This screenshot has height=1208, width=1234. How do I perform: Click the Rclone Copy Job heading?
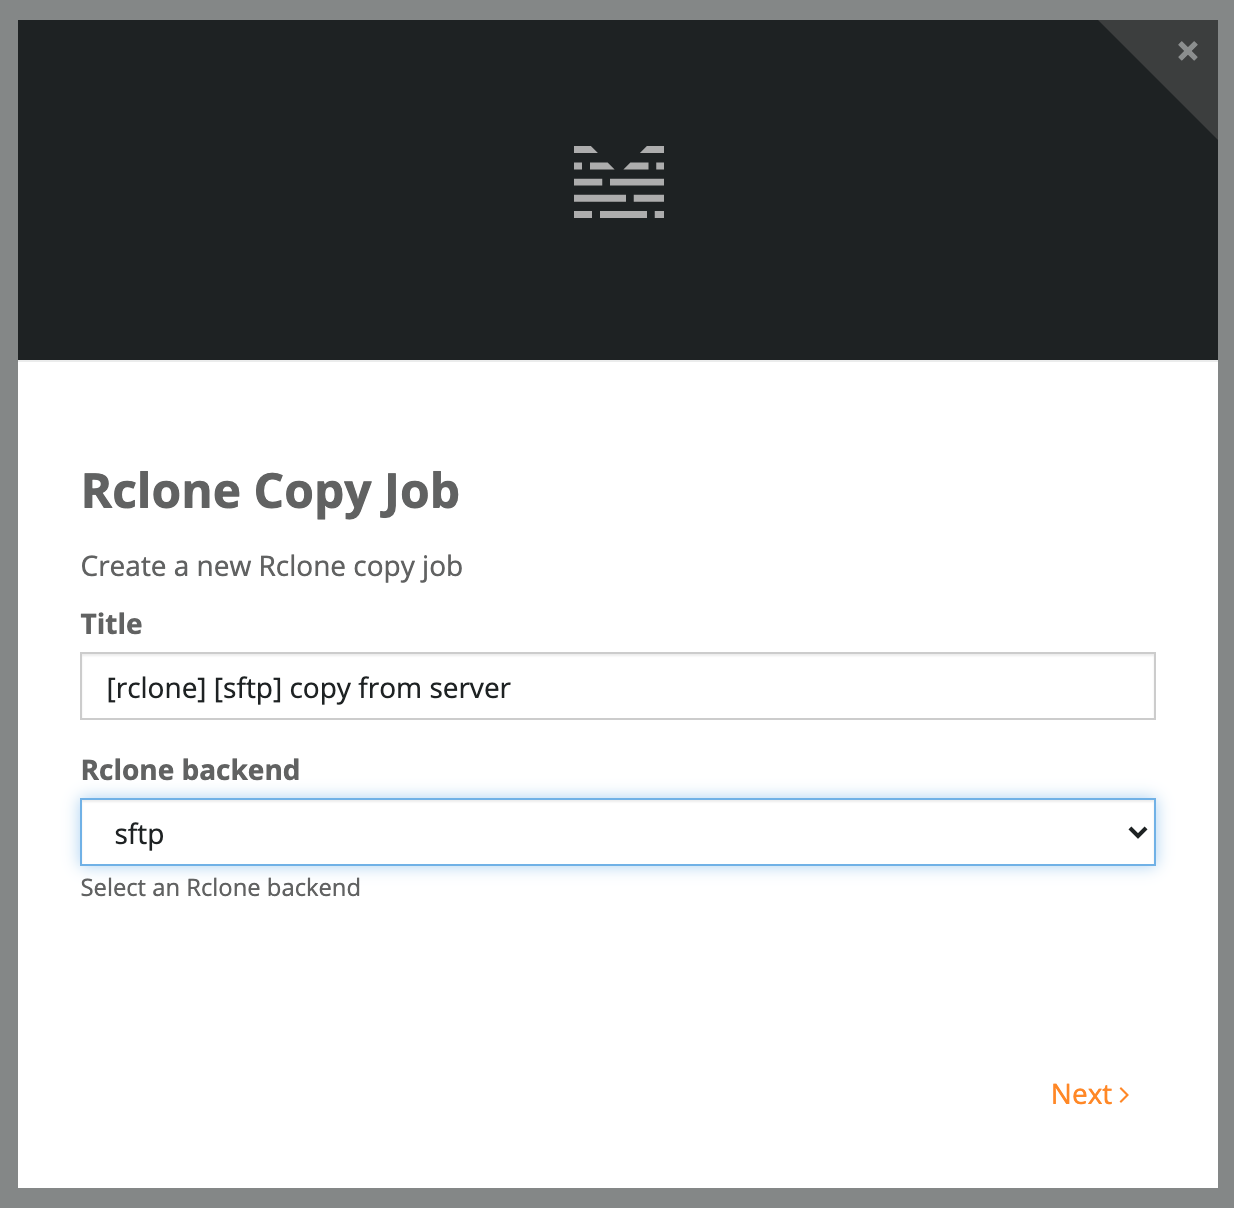click(270, 492)
